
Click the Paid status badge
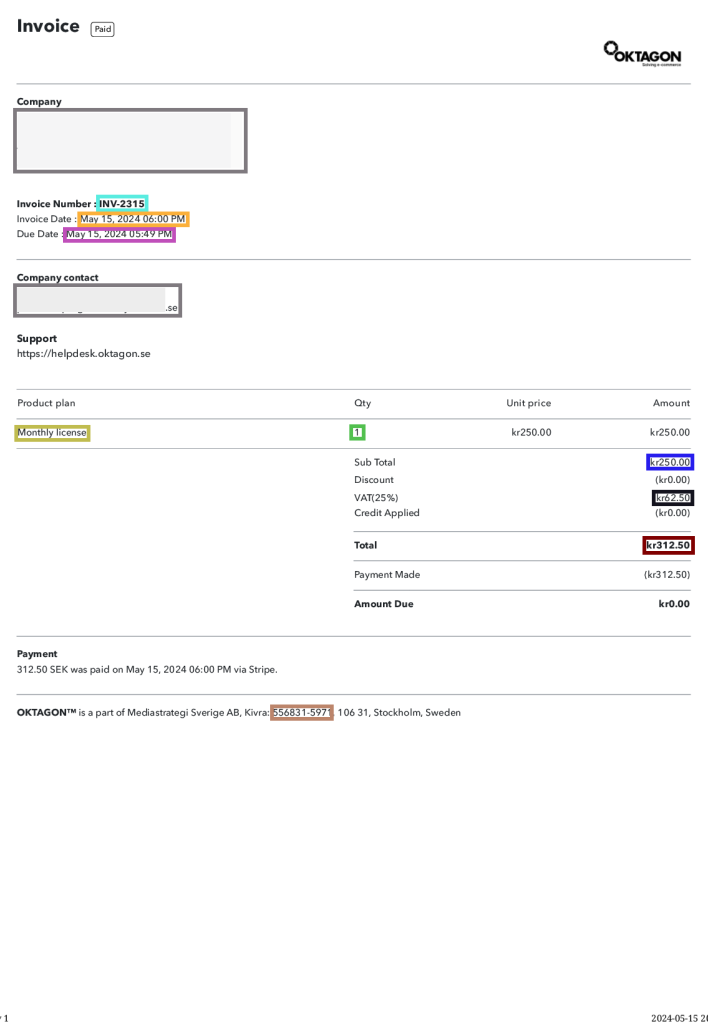[102, 29]
